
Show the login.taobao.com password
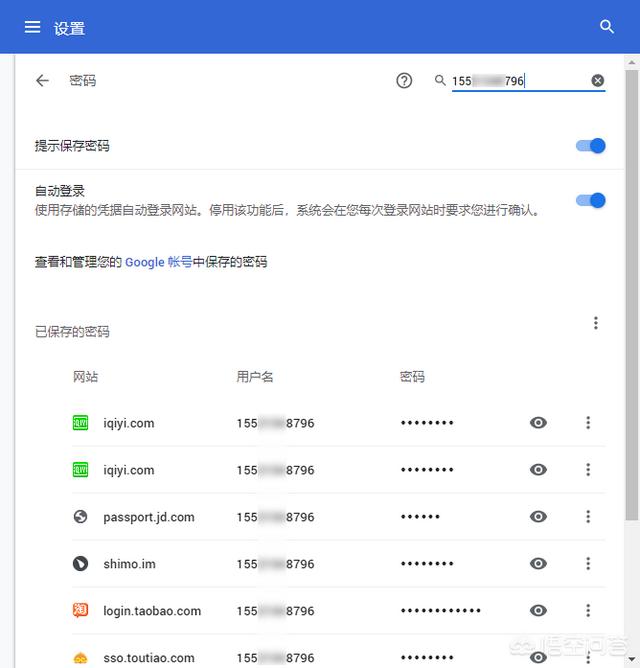(538, 611)
